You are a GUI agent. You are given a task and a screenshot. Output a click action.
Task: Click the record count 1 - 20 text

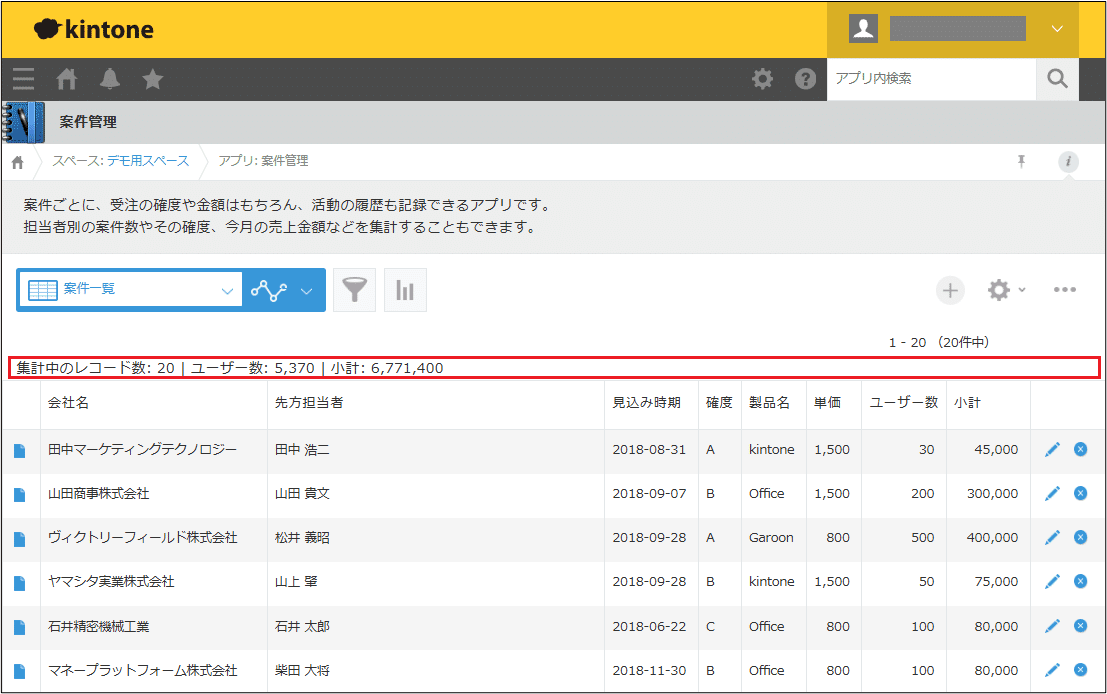[907, 342]
